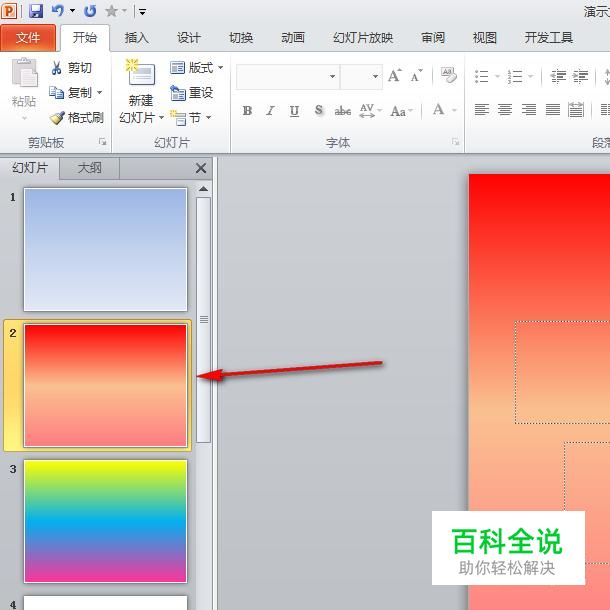
Task: Close the slides pane with X
Action: [x=201, y=168]
